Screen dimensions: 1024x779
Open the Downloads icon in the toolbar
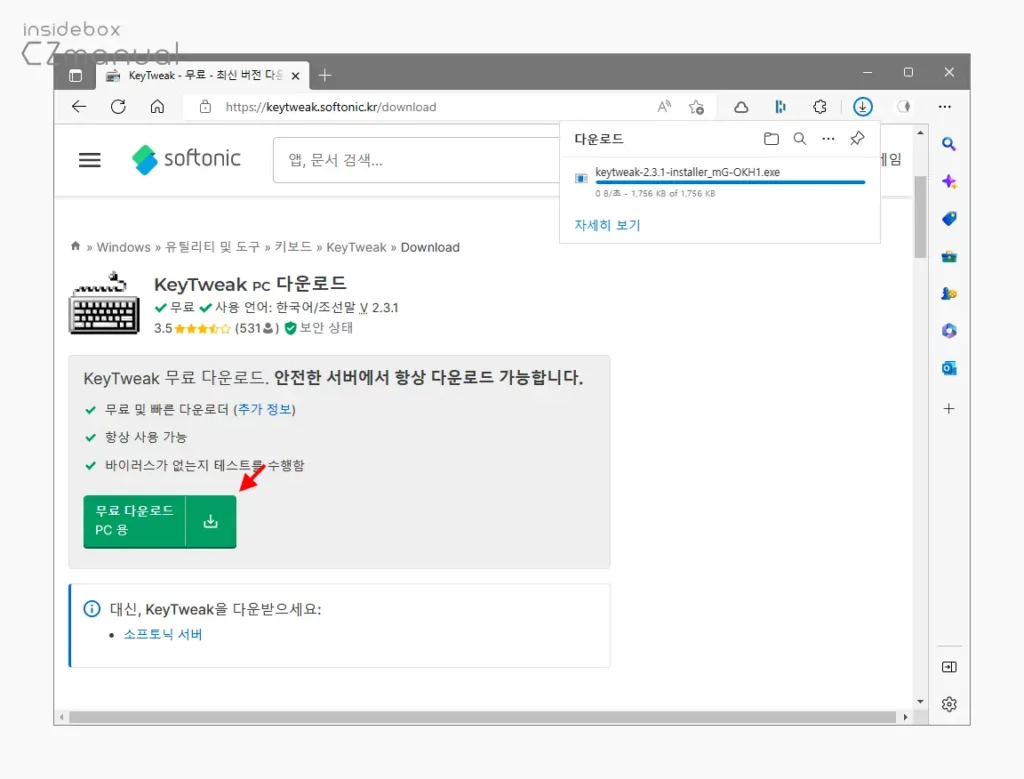[862, 106]
